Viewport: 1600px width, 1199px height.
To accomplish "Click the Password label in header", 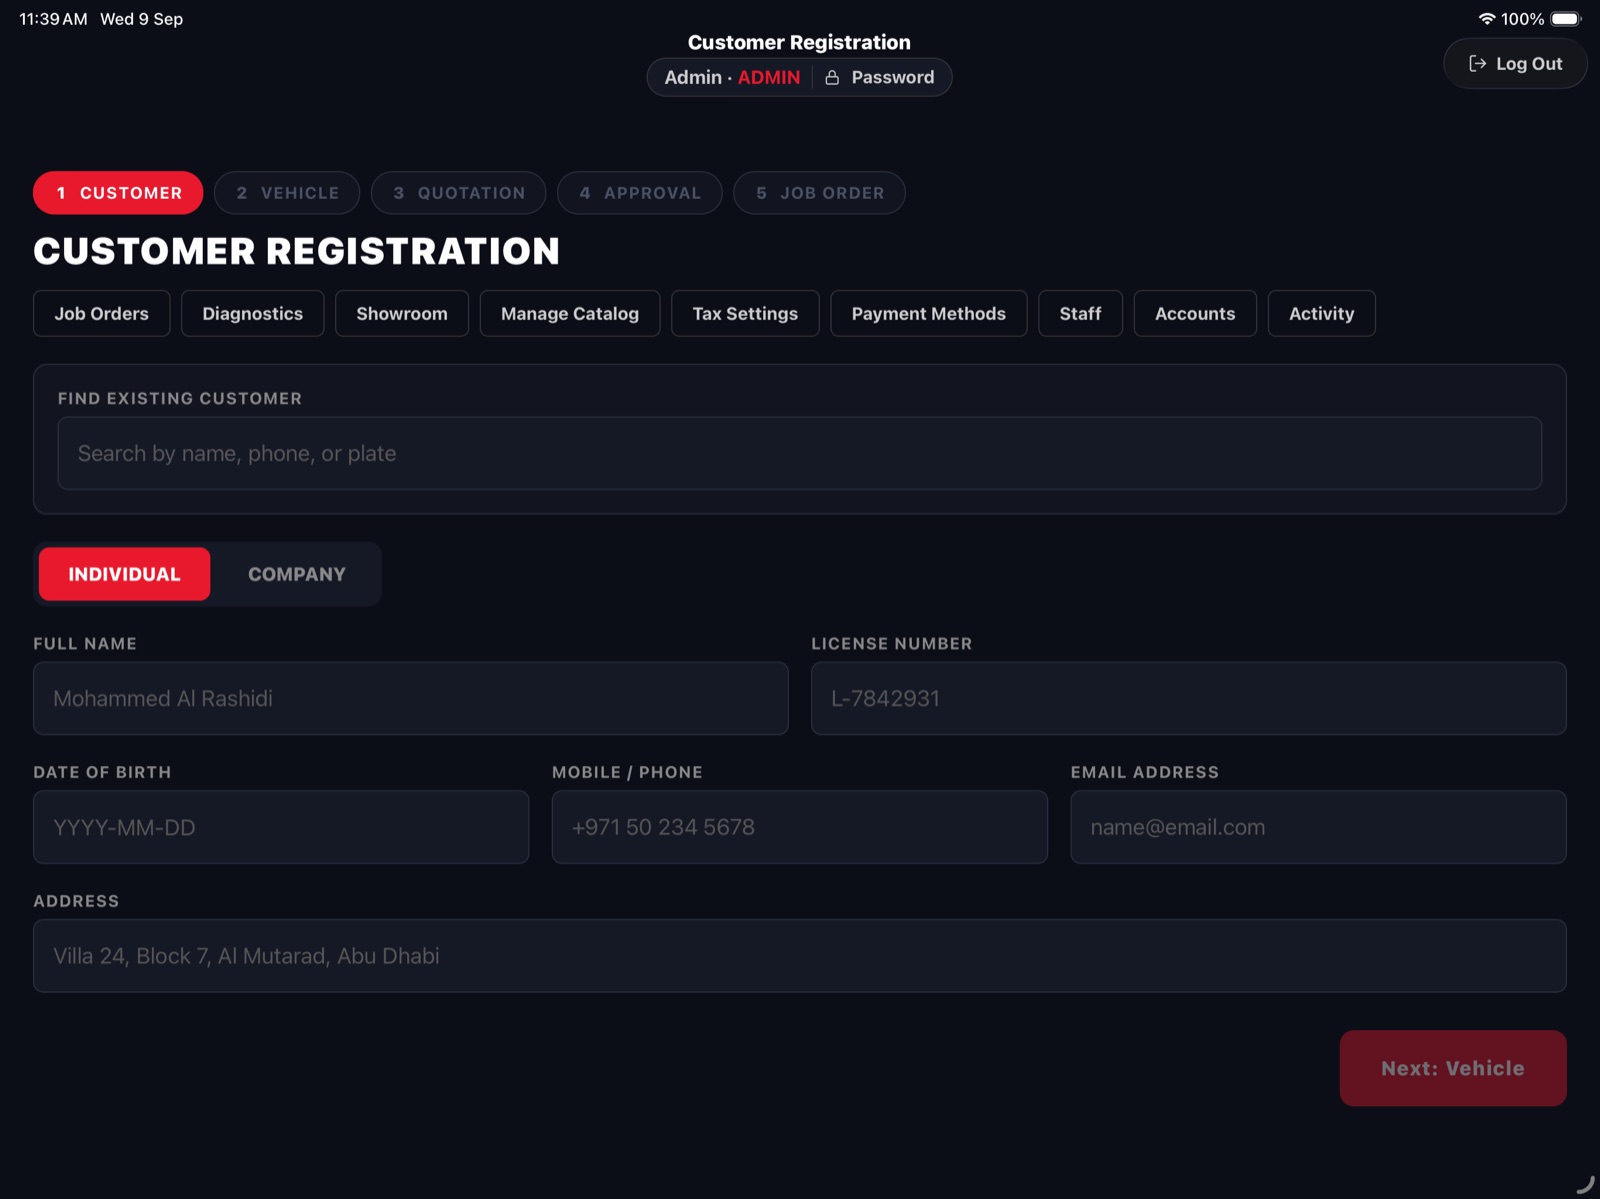I will (x=892, y=78).
